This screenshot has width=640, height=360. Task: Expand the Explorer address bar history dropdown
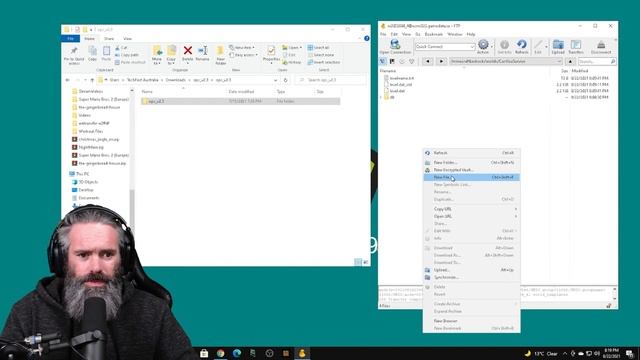(276, 80)
